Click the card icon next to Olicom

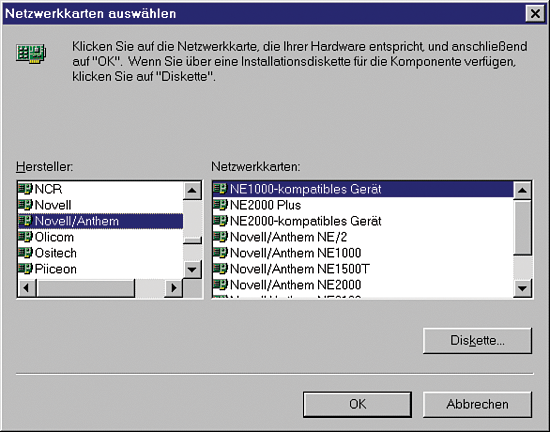point(25,237)
